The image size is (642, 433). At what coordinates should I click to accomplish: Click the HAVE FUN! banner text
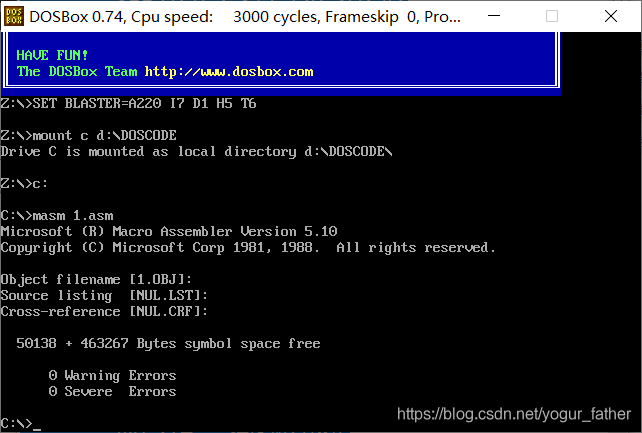[x=52, y=55]
